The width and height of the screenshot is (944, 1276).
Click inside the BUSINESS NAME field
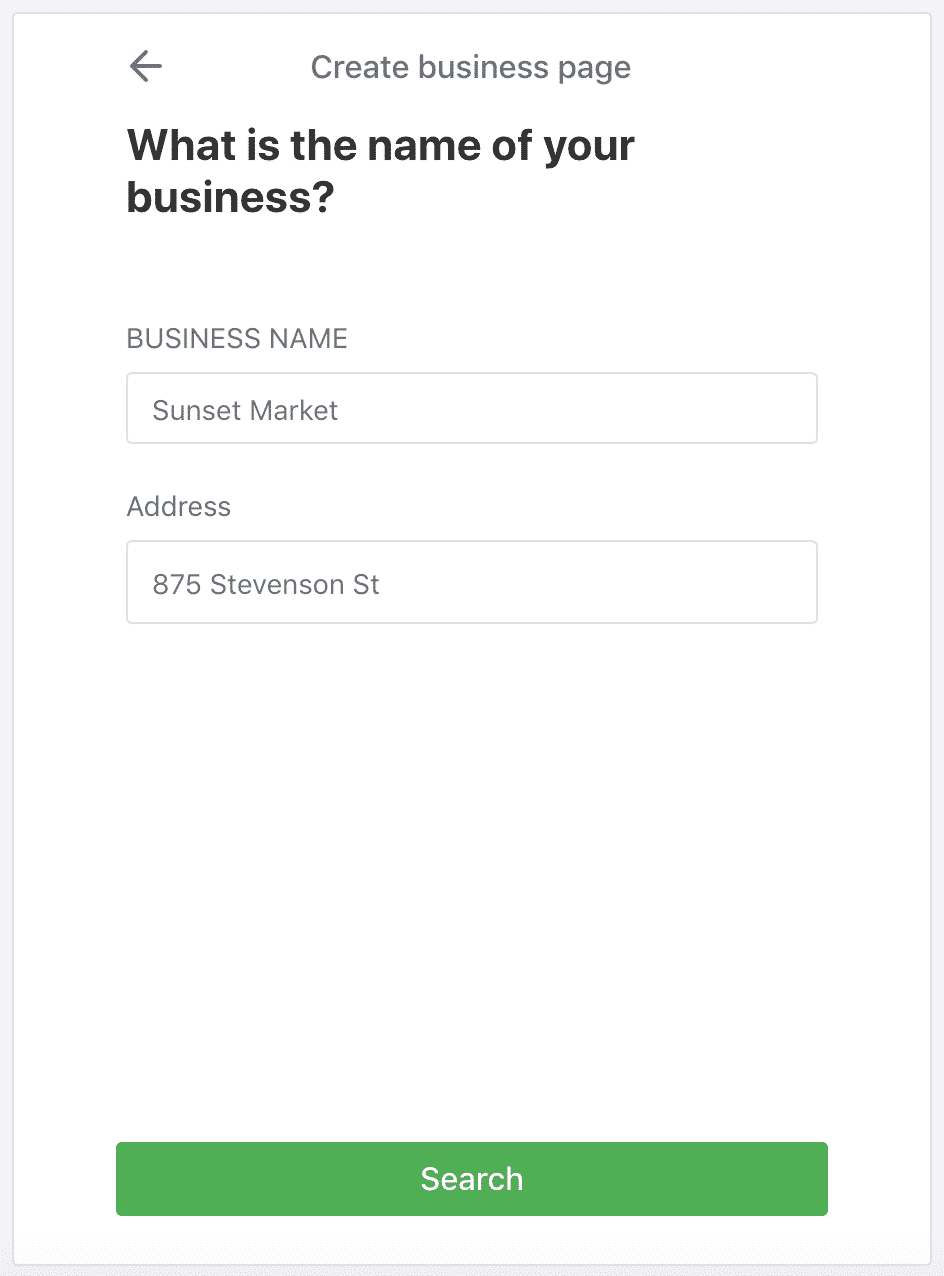coord(471,408)
